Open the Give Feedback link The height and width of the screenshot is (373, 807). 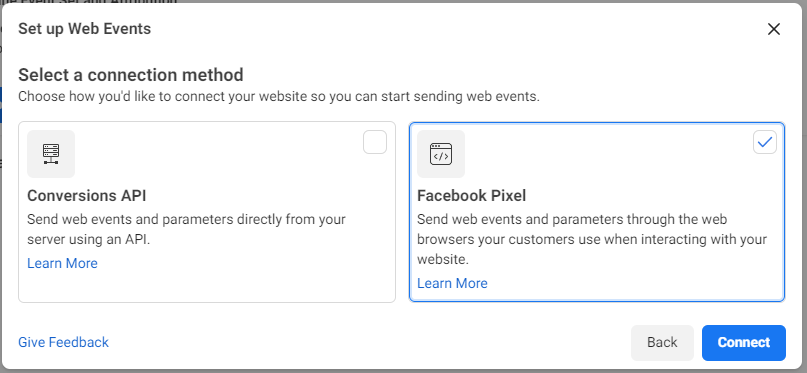[x=63, y=343]
